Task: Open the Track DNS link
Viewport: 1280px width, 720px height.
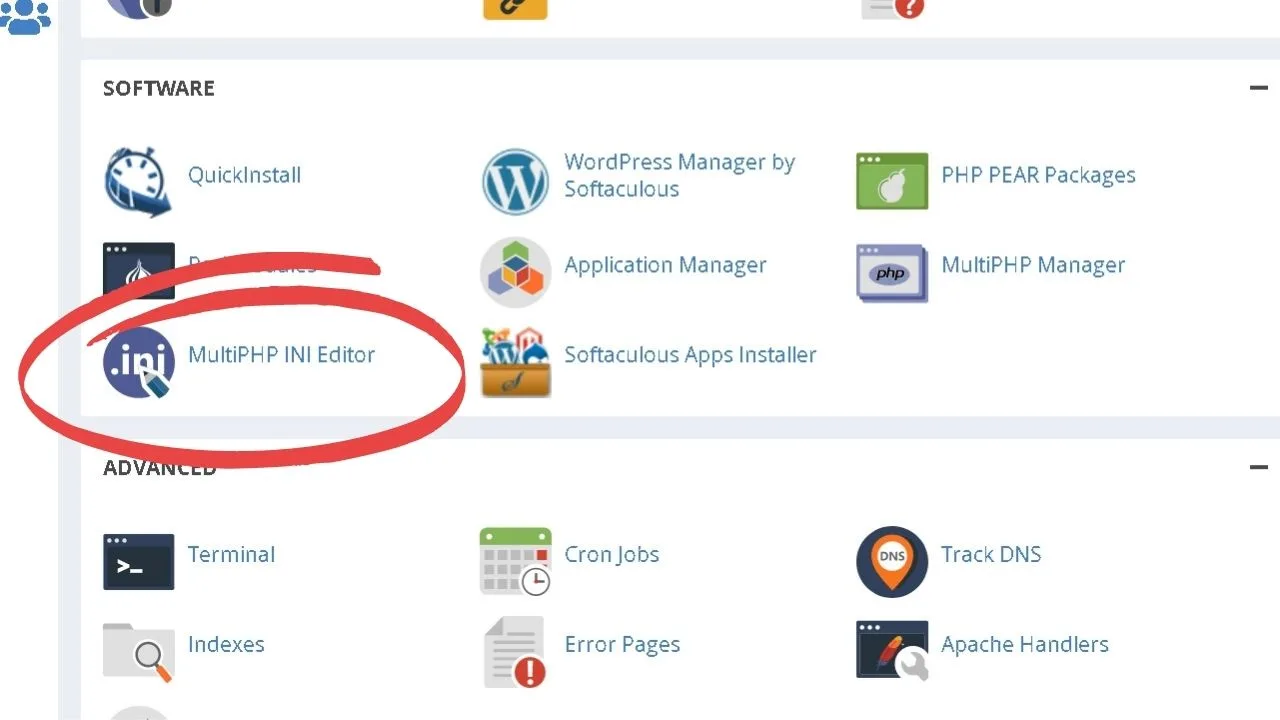Action: pyautogui.click(x=991, y=554)
